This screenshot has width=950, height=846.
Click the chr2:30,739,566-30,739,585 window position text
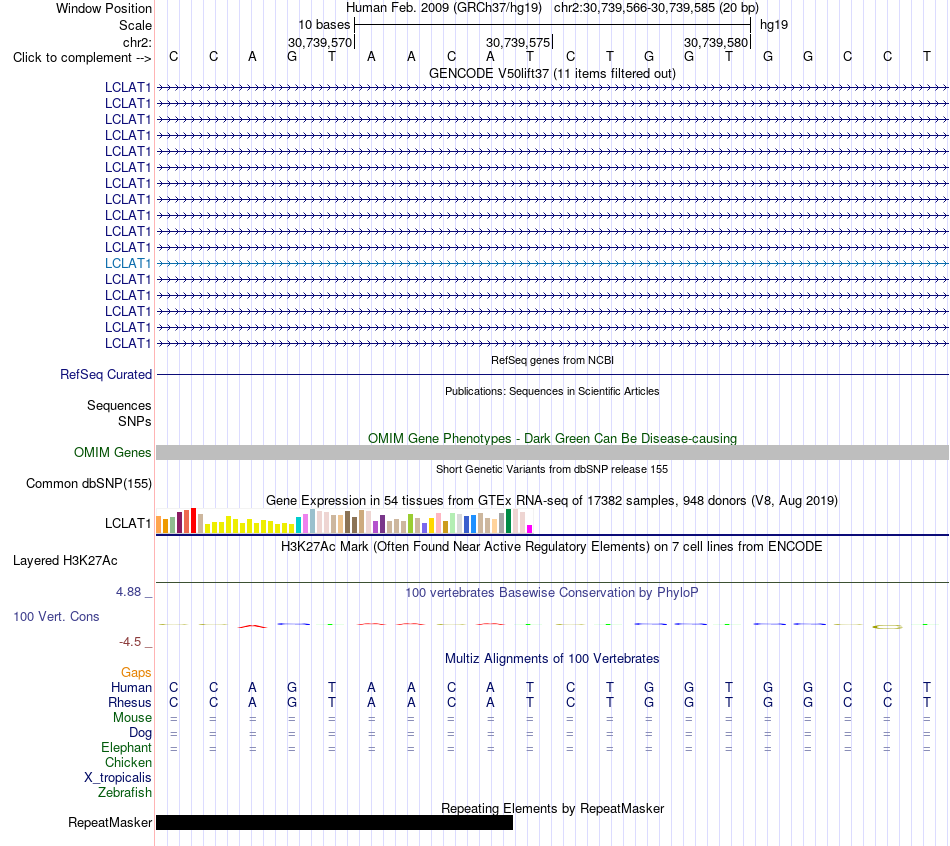pyautogui.click(x=656, y=8)
